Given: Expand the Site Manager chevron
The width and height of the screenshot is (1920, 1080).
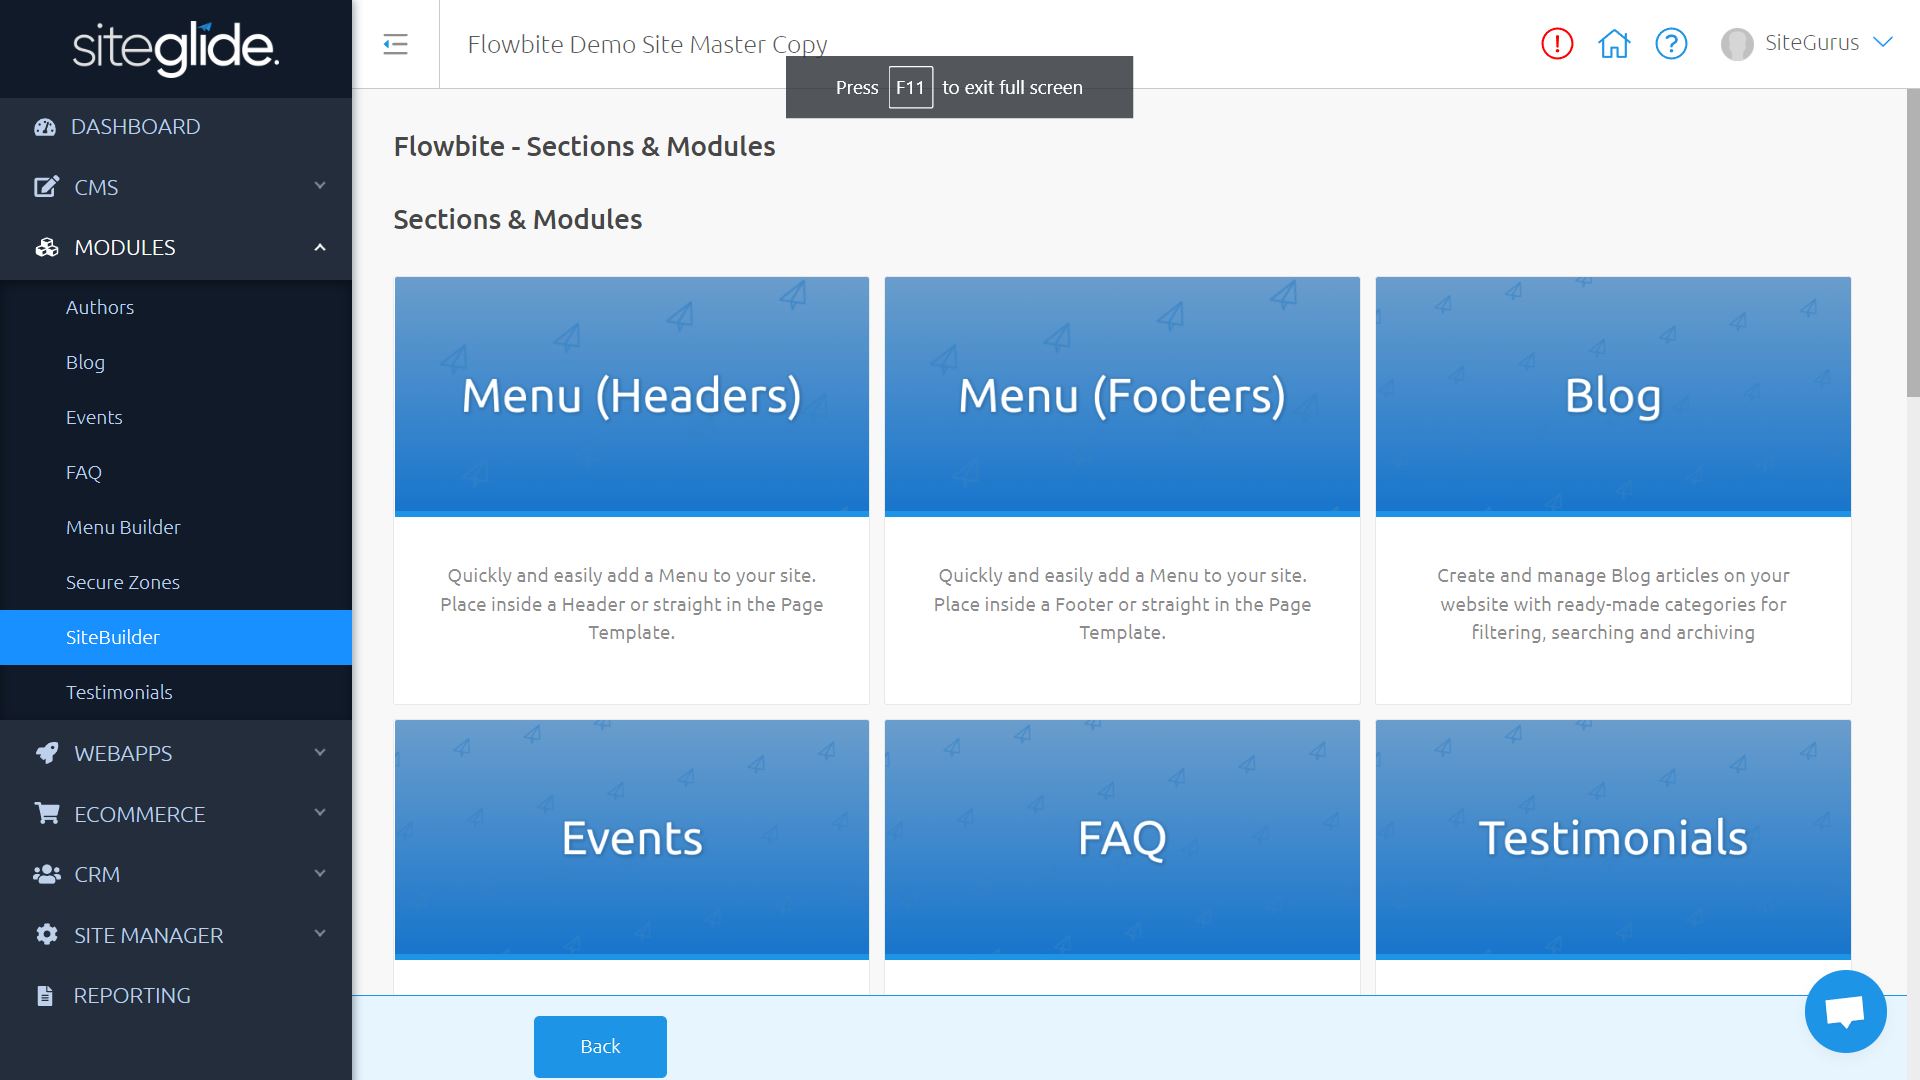Looking at the screenshot, I should [x=320, y=934].
